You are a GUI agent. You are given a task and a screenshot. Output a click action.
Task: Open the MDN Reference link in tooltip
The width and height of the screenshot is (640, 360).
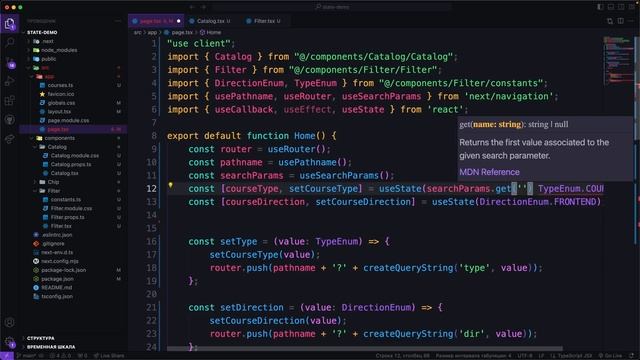click(489, 172)
